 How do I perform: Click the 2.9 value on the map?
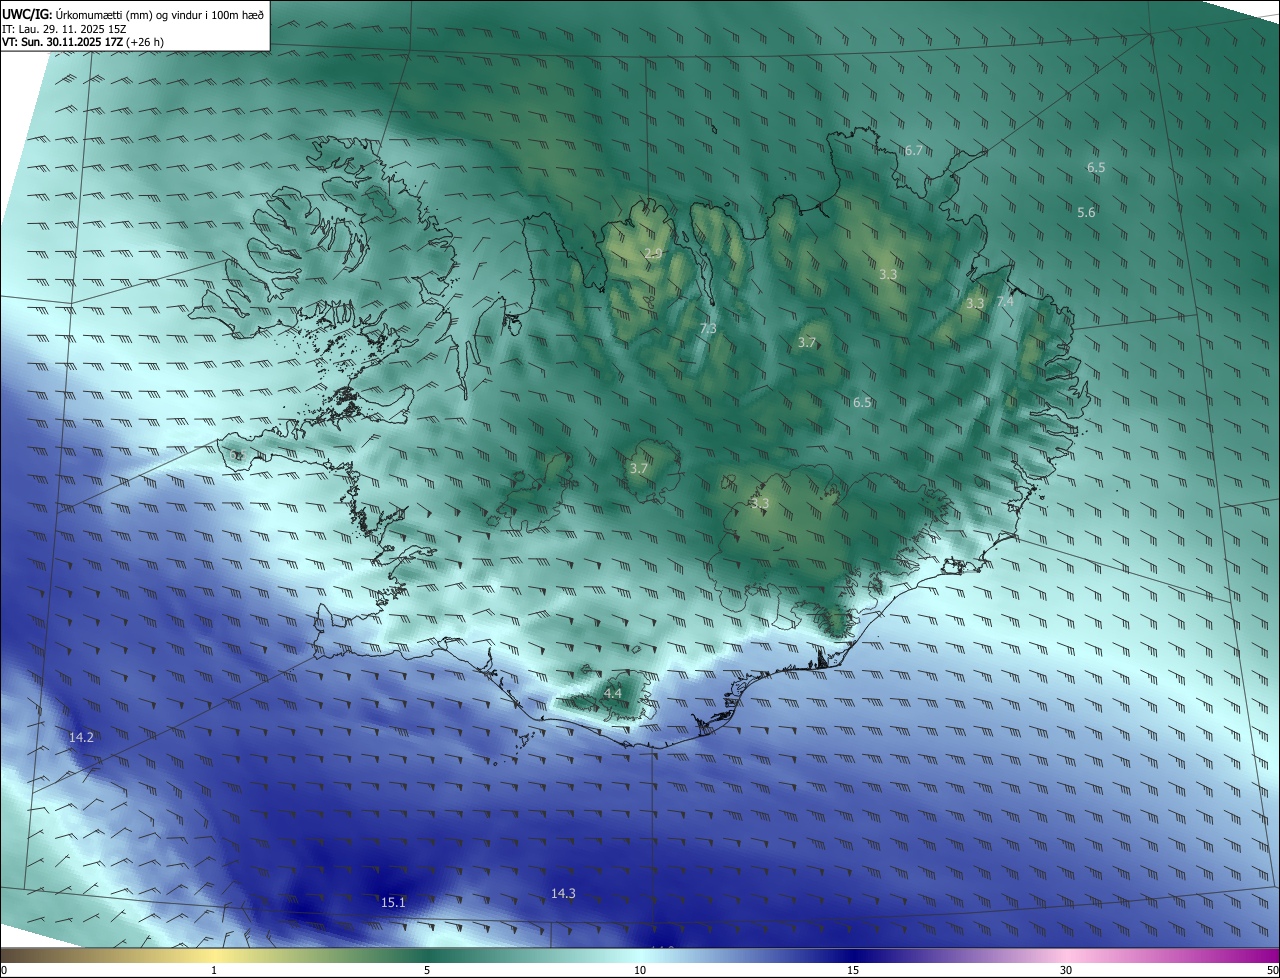(x=653, y=253)
